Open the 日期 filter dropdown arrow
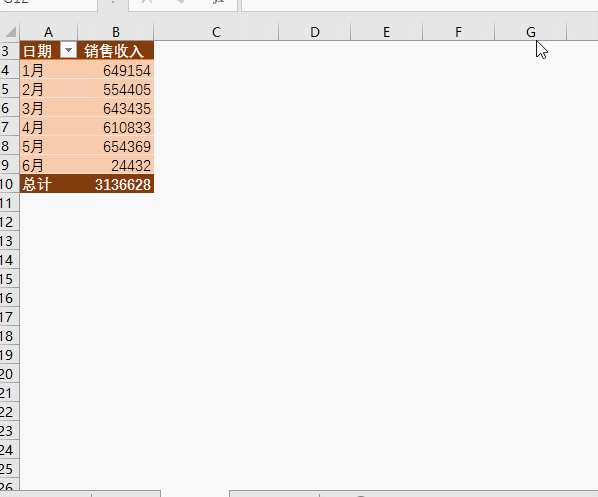This screenshot has width=598, height=497. point(69,50)
